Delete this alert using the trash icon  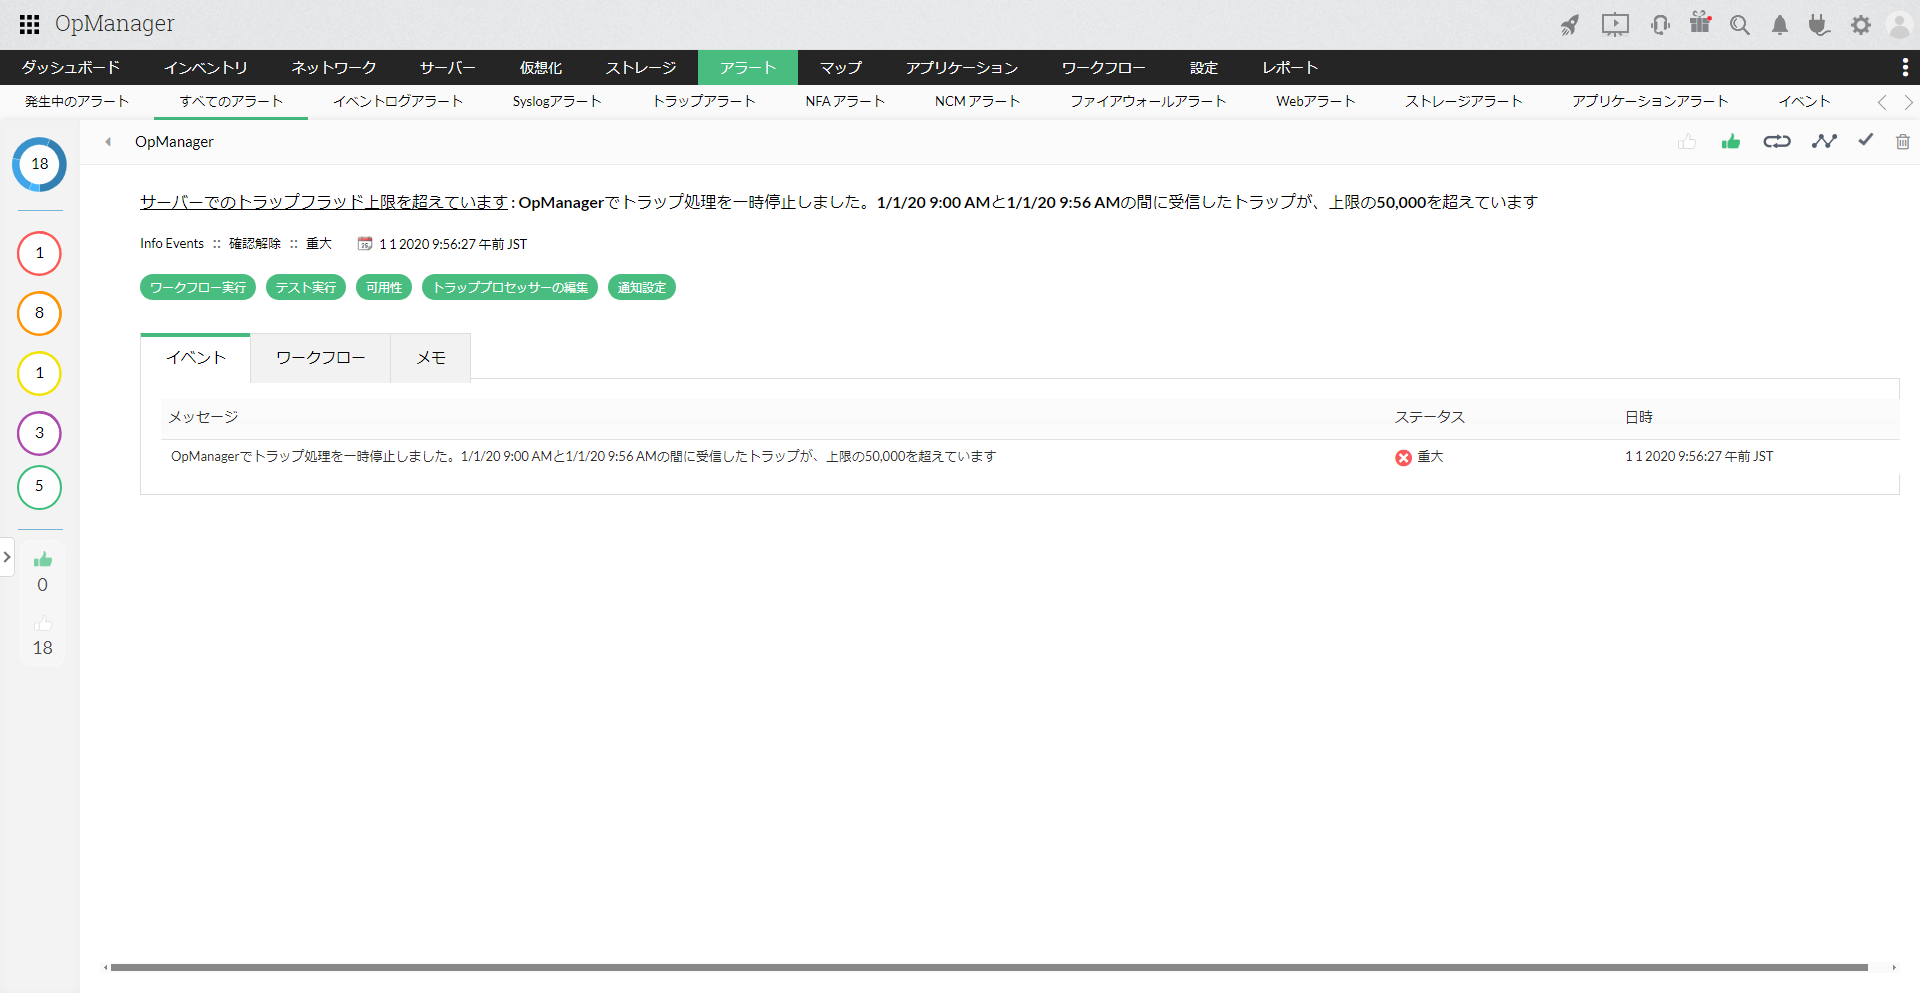tap(1903, 142)
